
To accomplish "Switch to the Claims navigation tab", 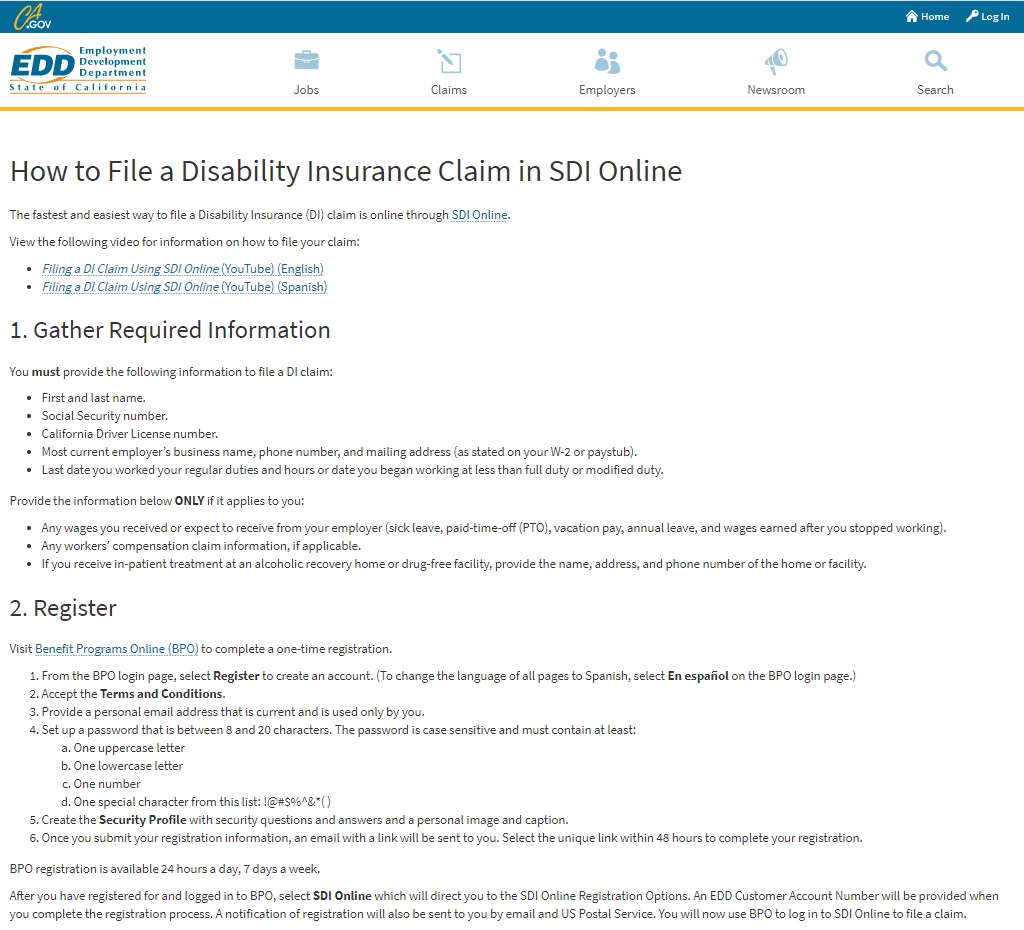I will point(448,89).
